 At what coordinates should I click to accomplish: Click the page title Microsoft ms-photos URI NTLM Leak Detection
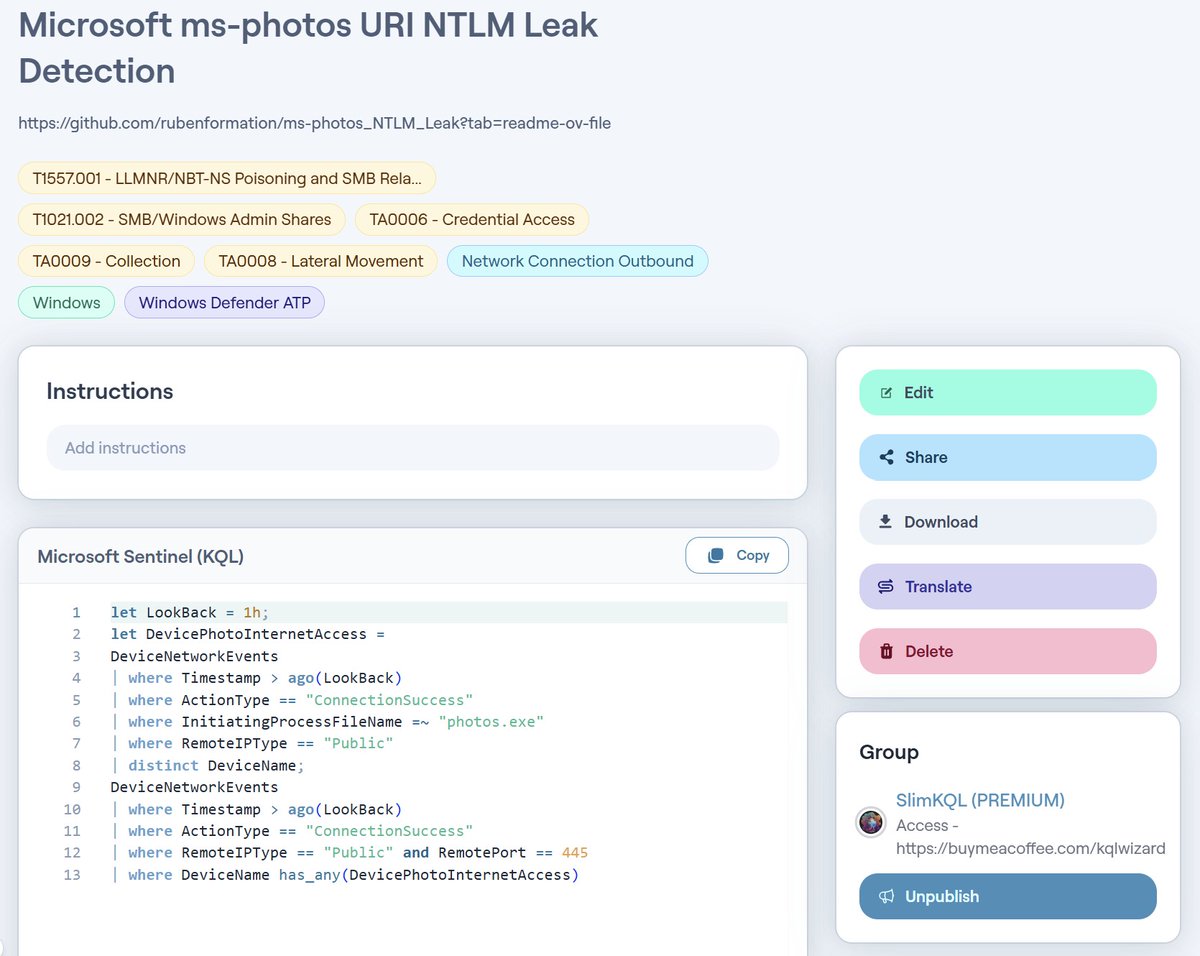308,47
